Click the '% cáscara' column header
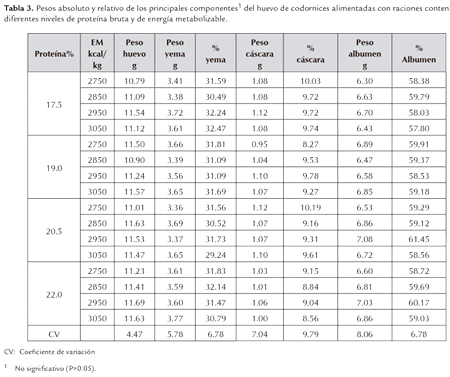Viewport: 450px width, 377px height. pos(310,54)
